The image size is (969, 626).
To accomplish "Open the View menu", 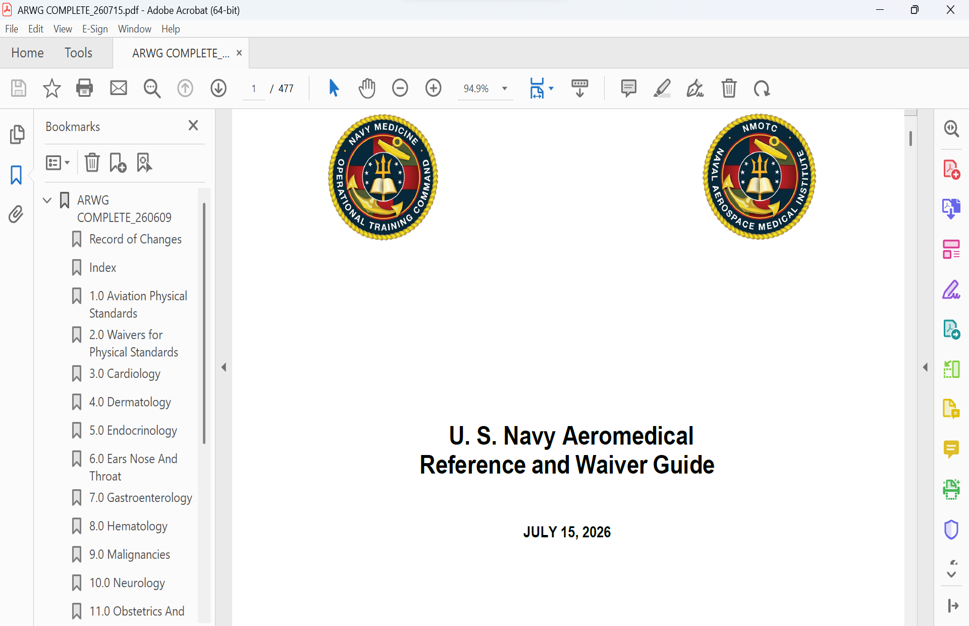I will pyautogui.click(x=62, y=29).
